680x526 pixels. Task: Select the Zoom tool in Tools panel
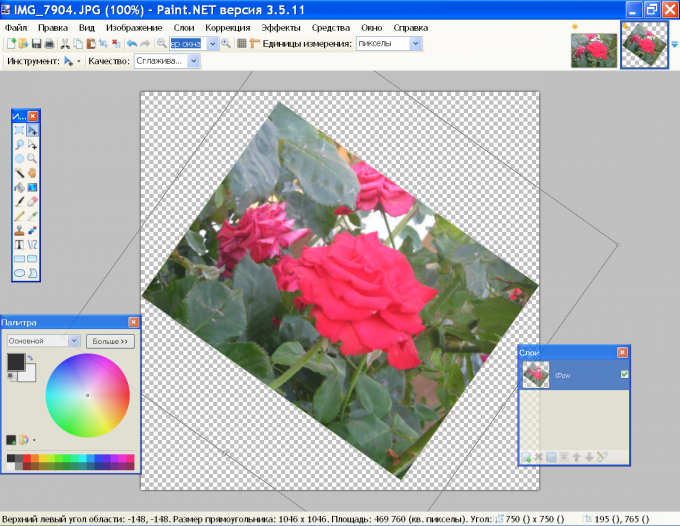32,159
